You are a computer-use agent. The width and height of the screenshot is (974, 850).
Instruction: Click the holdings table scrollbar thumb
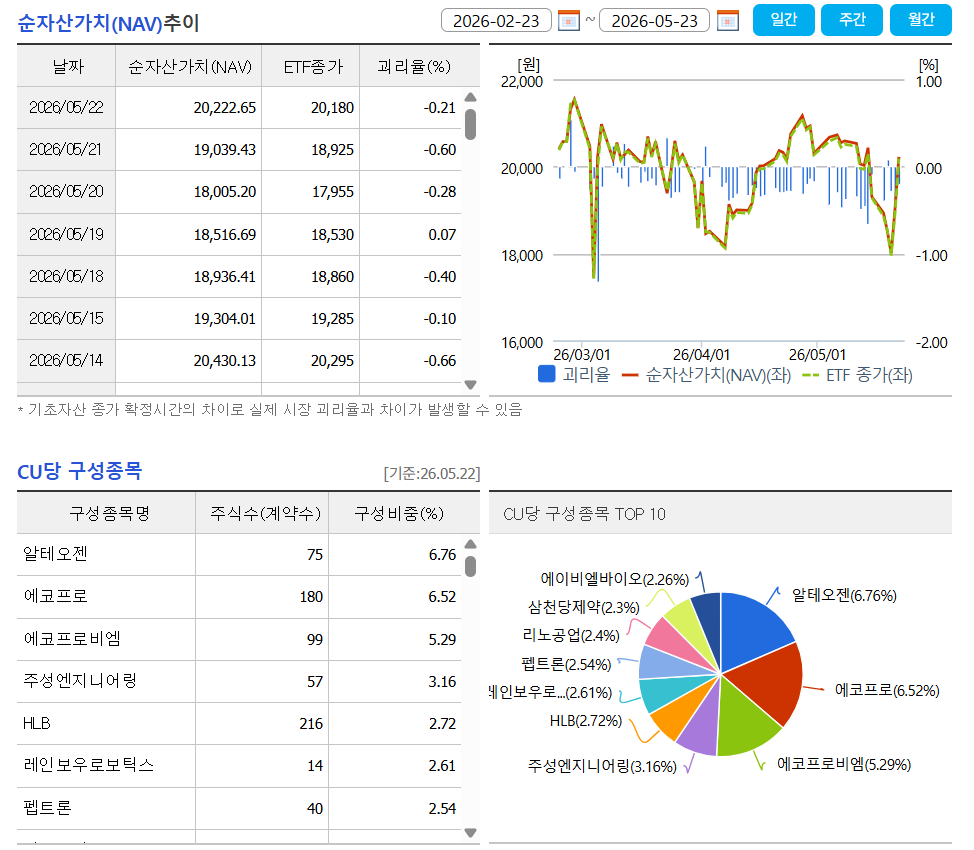click(x=470, y=567)
